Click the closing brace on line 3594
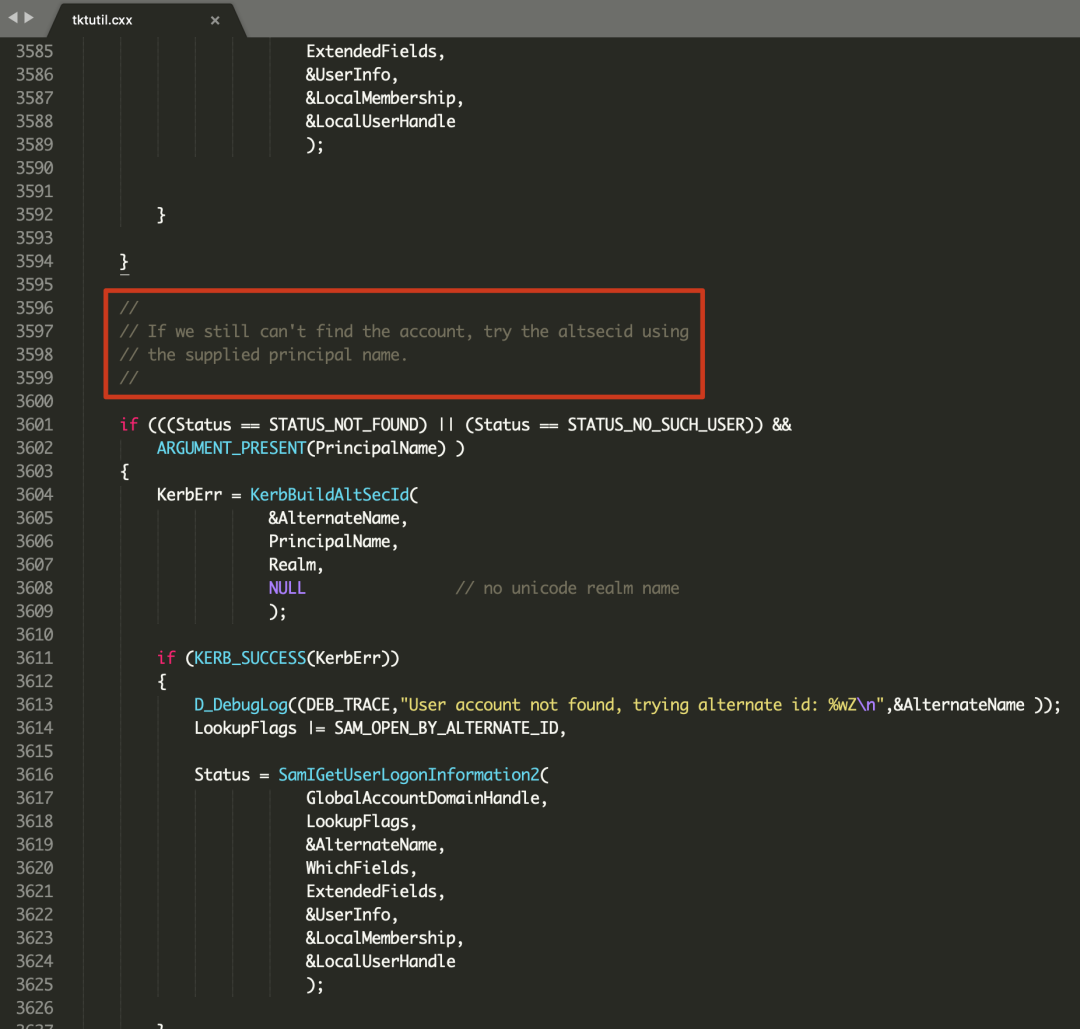 click(x=124, y=262)
